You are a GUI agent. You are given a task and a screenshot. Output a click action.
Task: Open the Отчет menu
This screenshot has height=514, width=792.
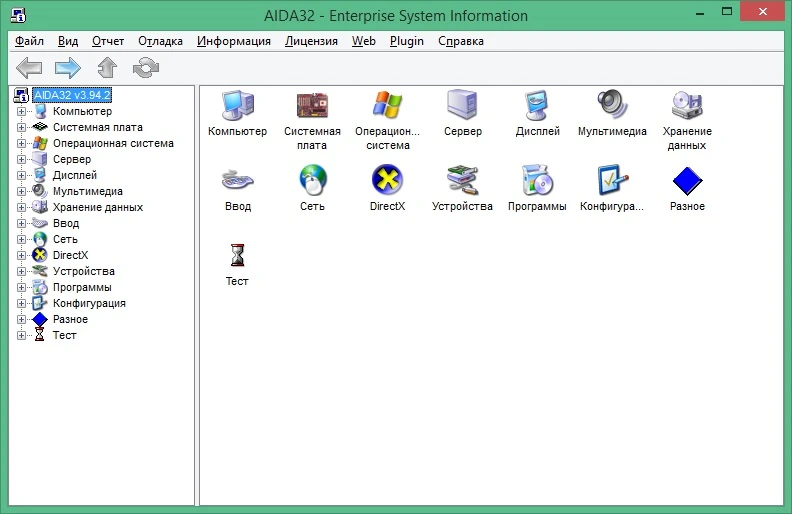coord(108,41)
